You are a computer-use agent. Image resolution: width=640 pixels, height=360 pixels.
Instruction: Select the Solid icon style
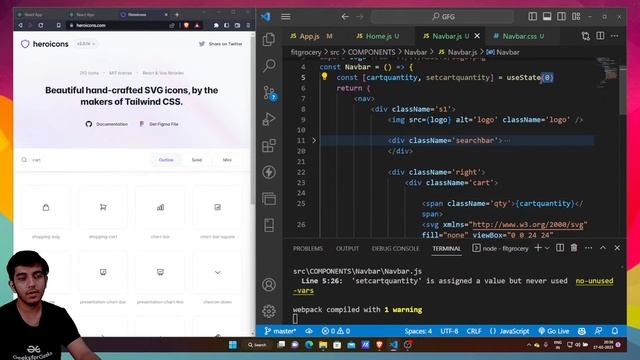[x=197, y=160]
